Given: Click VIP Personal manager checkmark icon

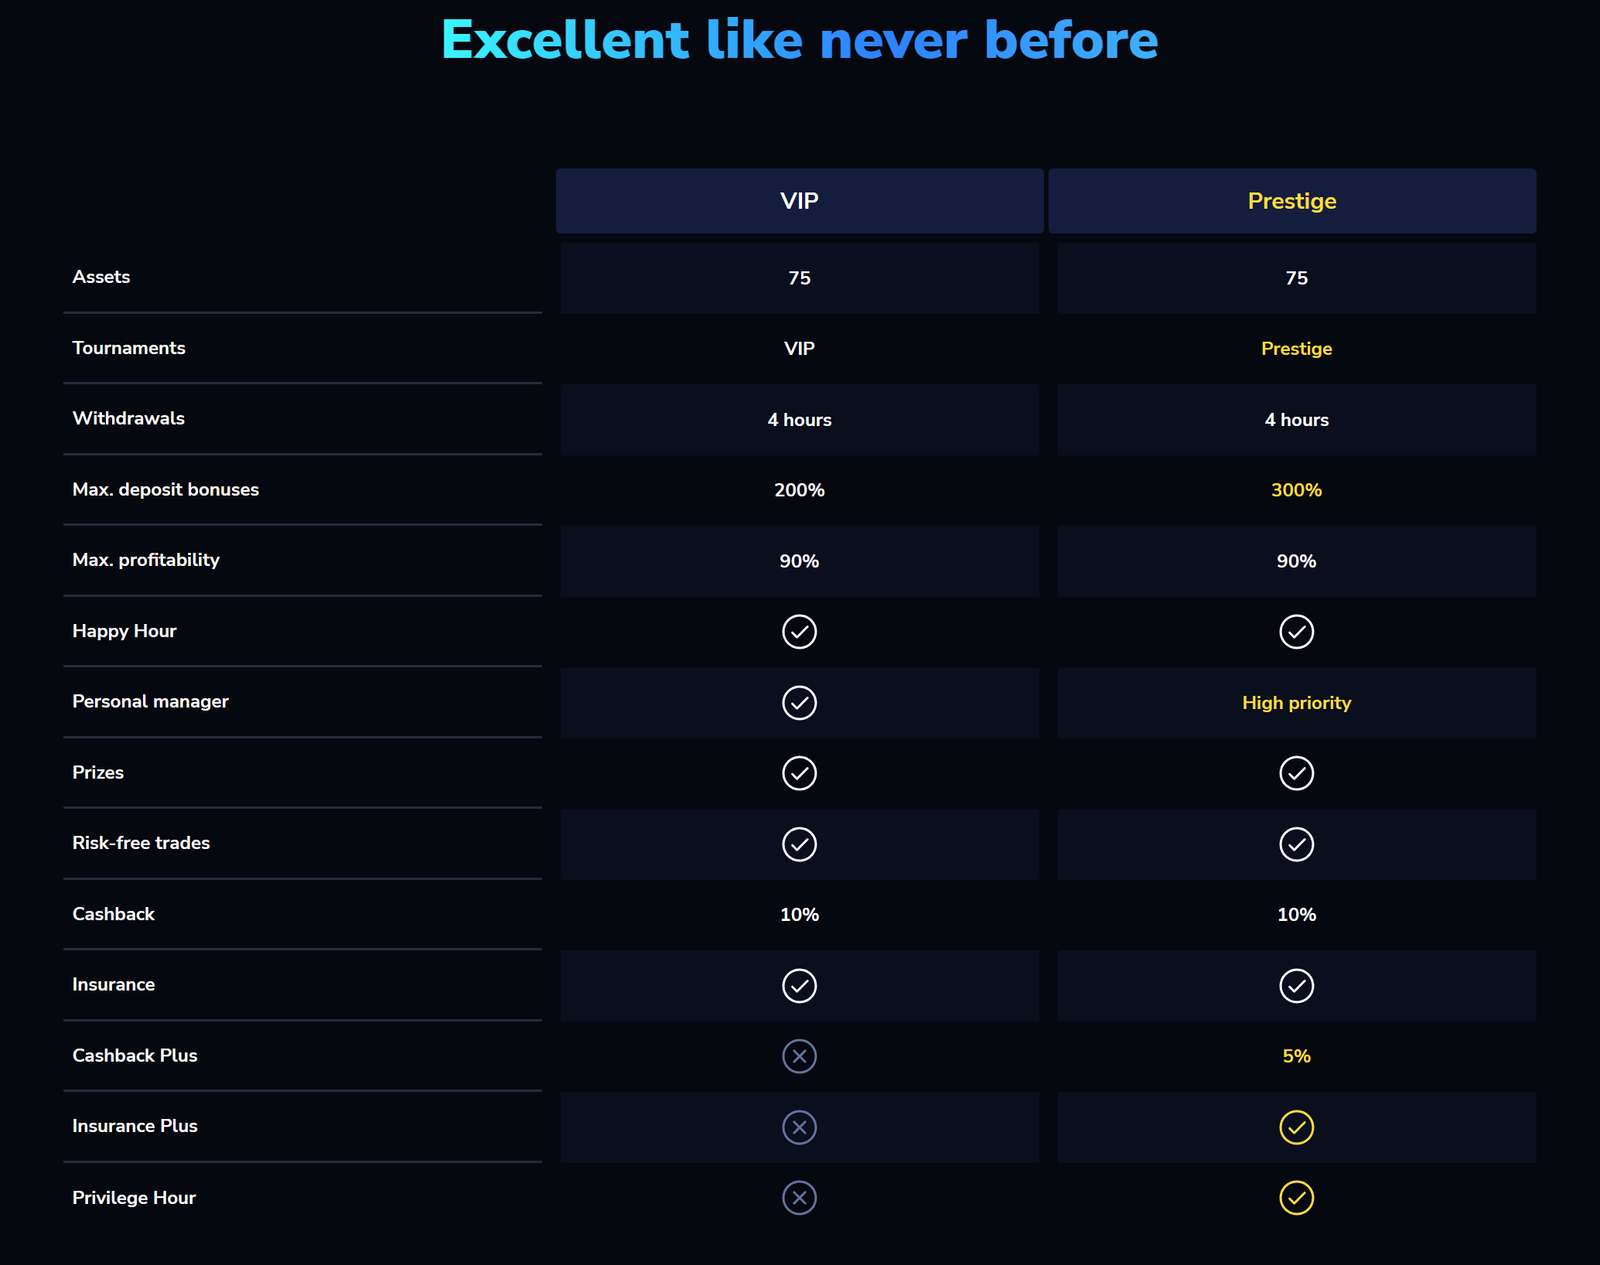Looking at the screenshot, I should pos(799,703).
